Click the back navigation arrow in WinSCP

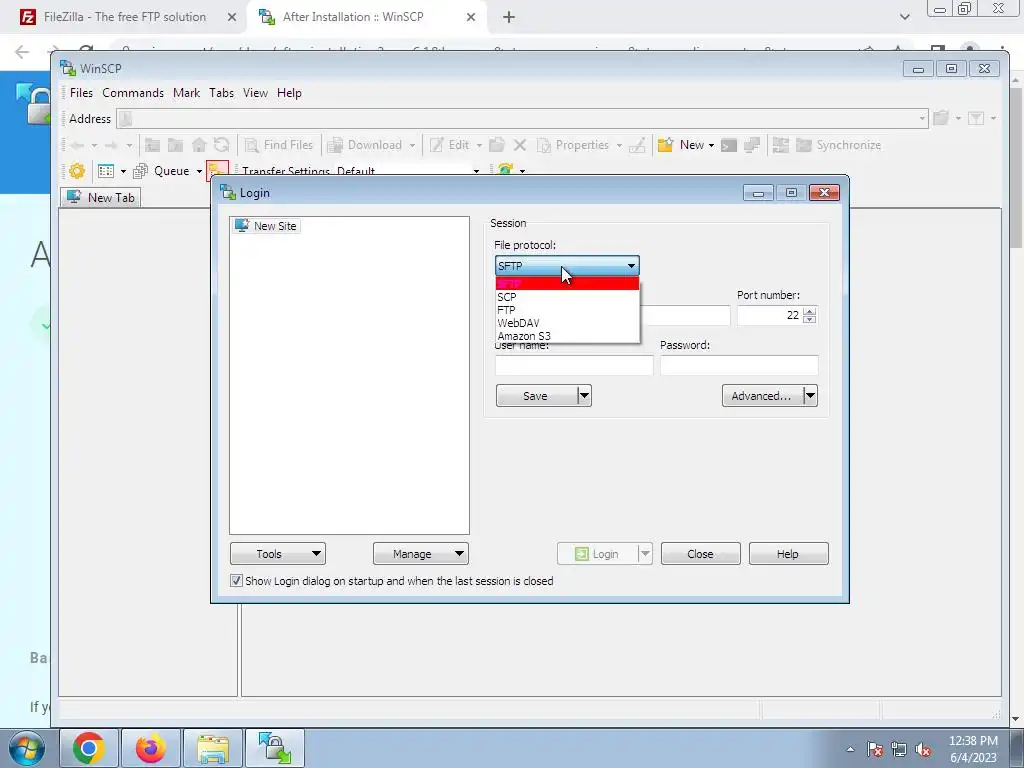point(77,145)
